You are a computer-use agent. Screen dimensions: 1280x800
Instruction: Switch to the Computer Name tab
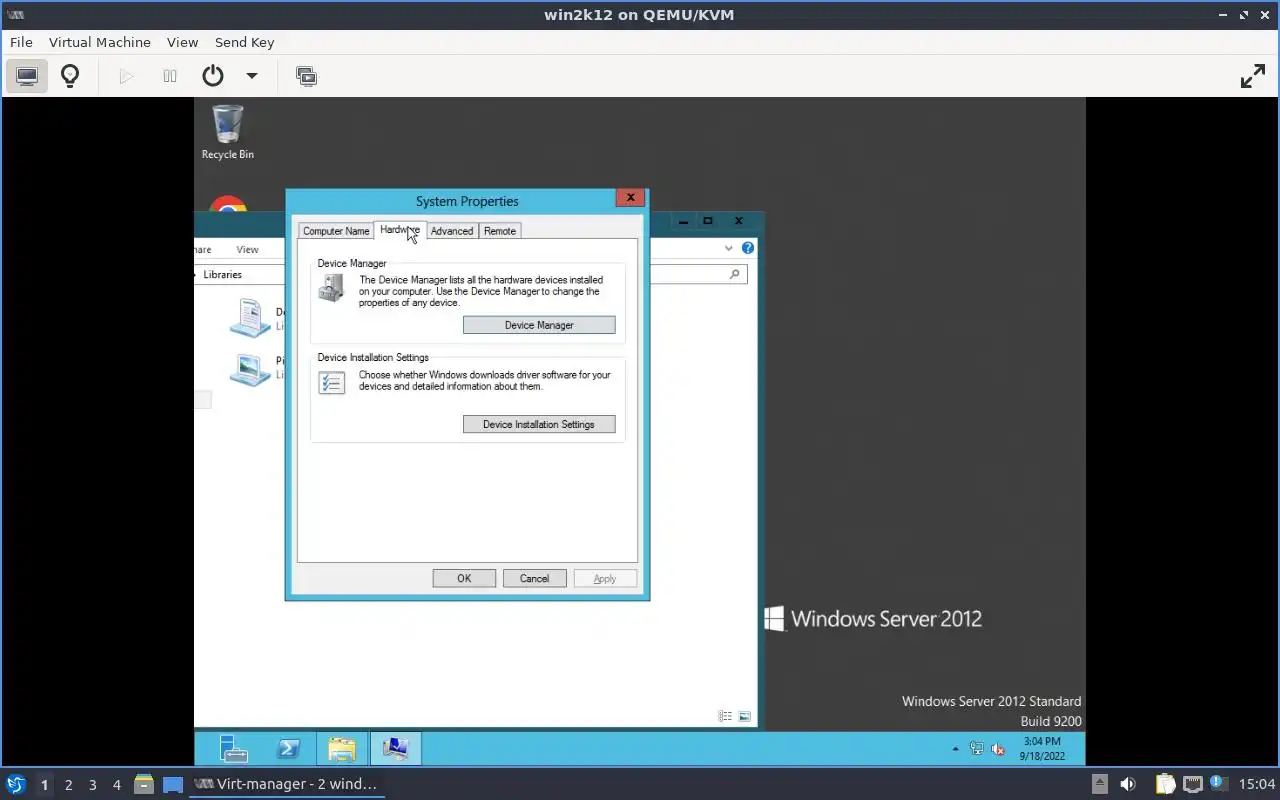pyautogui.click(x=336, y=231)
